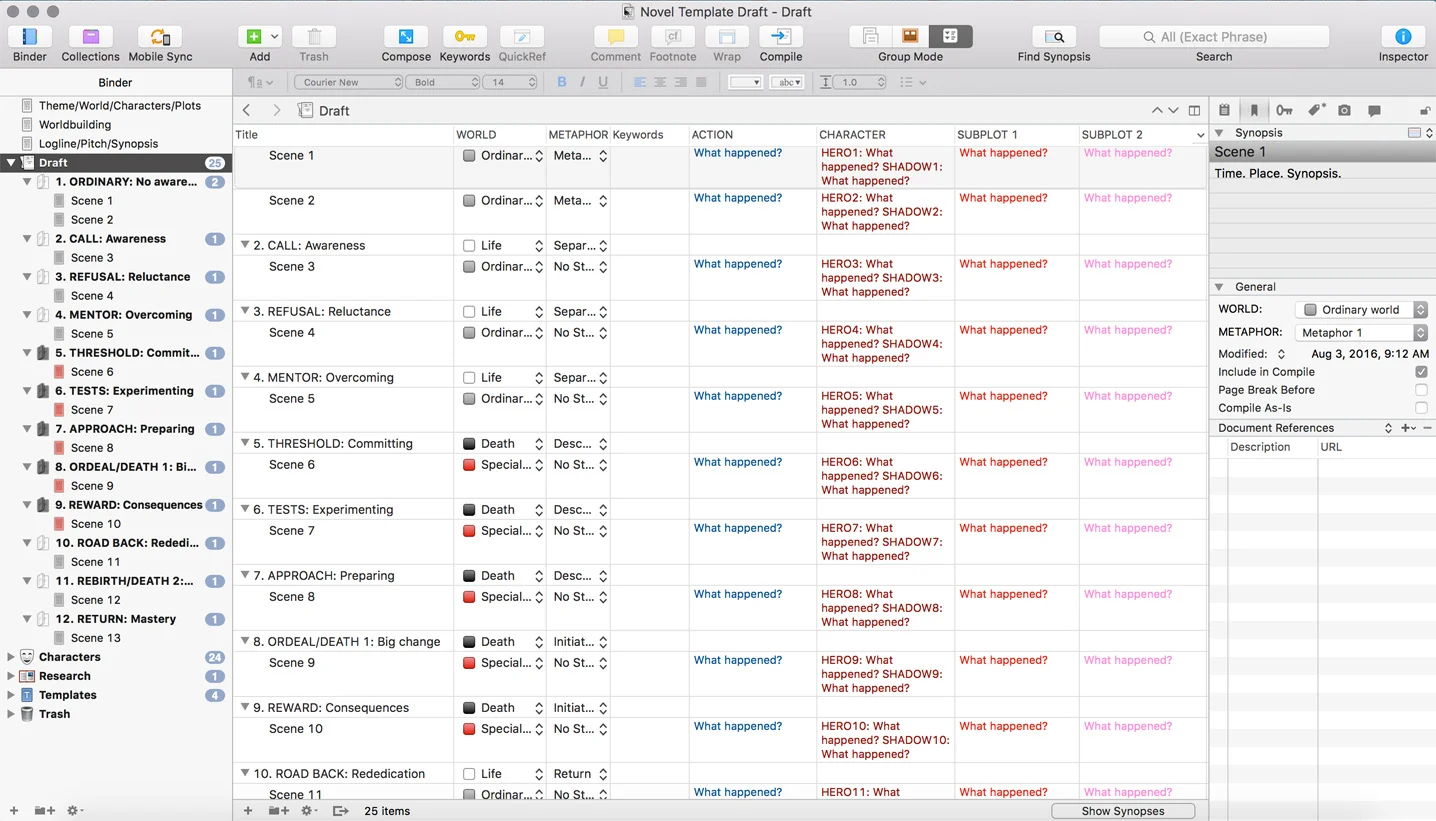Switch Group Mode to corkboard view

coord(910,37)
